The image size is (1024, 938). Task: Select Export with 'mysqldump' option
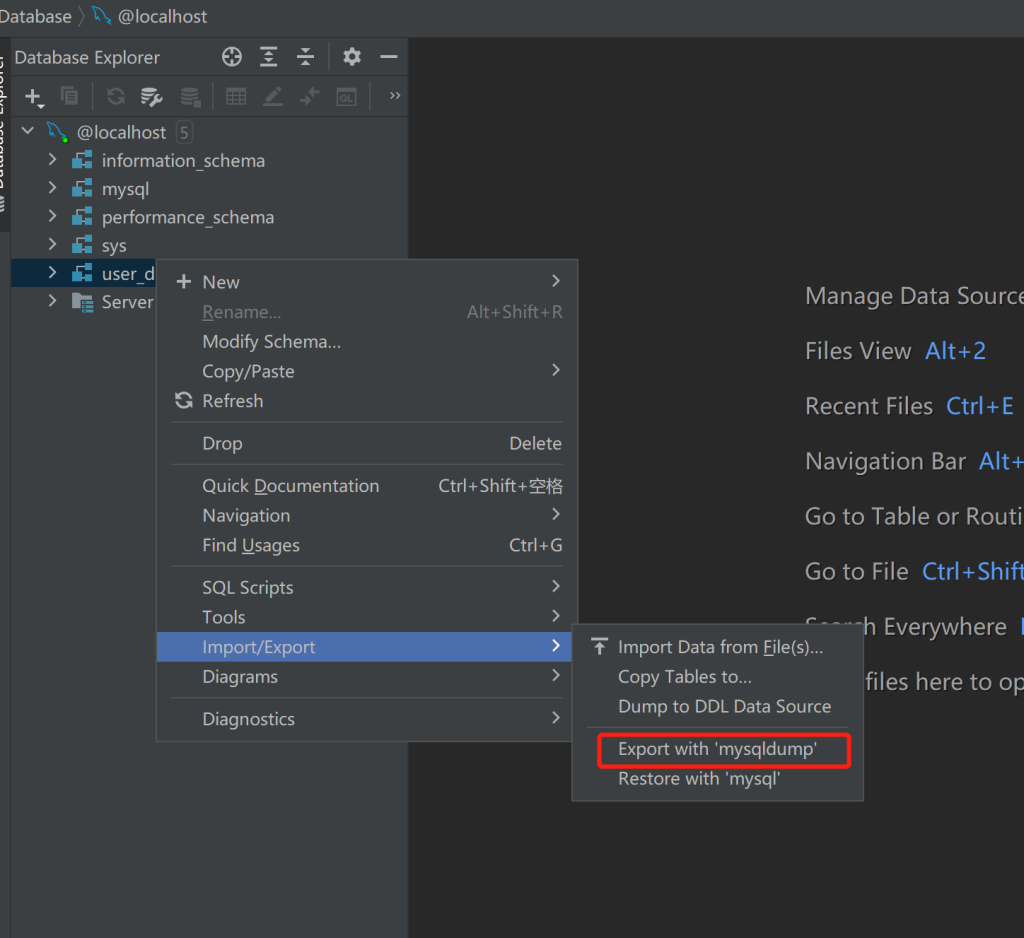point(717,749)
